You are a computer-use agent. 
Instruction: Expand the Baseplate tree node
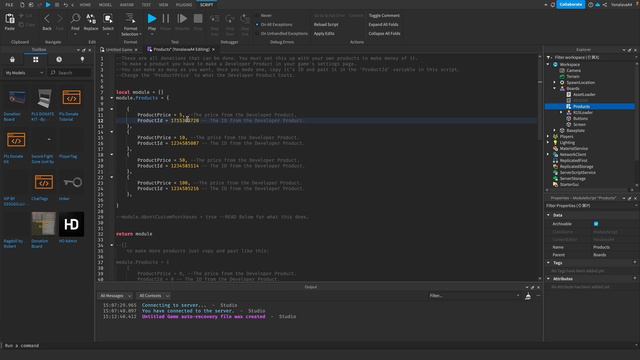pos(555,131)
